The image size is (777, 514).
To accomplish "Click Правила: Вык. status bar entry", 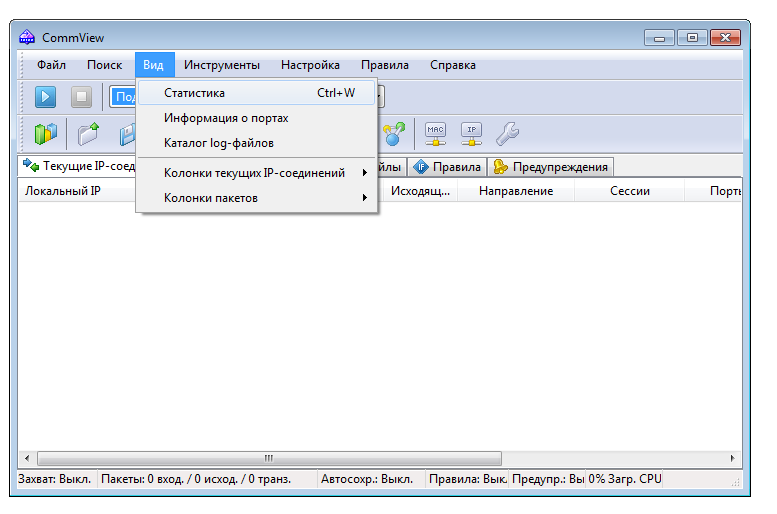I will 467,479.
